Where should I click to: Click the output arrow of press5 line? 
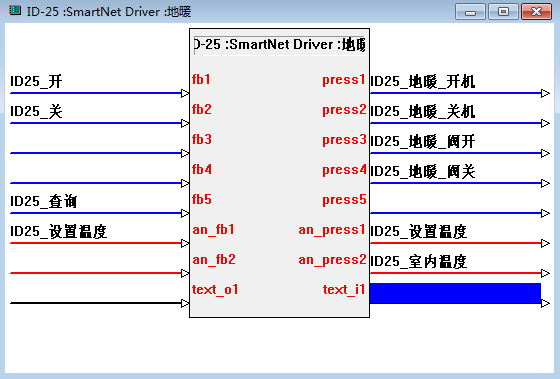pyautogui.click(x=545, y=213)
